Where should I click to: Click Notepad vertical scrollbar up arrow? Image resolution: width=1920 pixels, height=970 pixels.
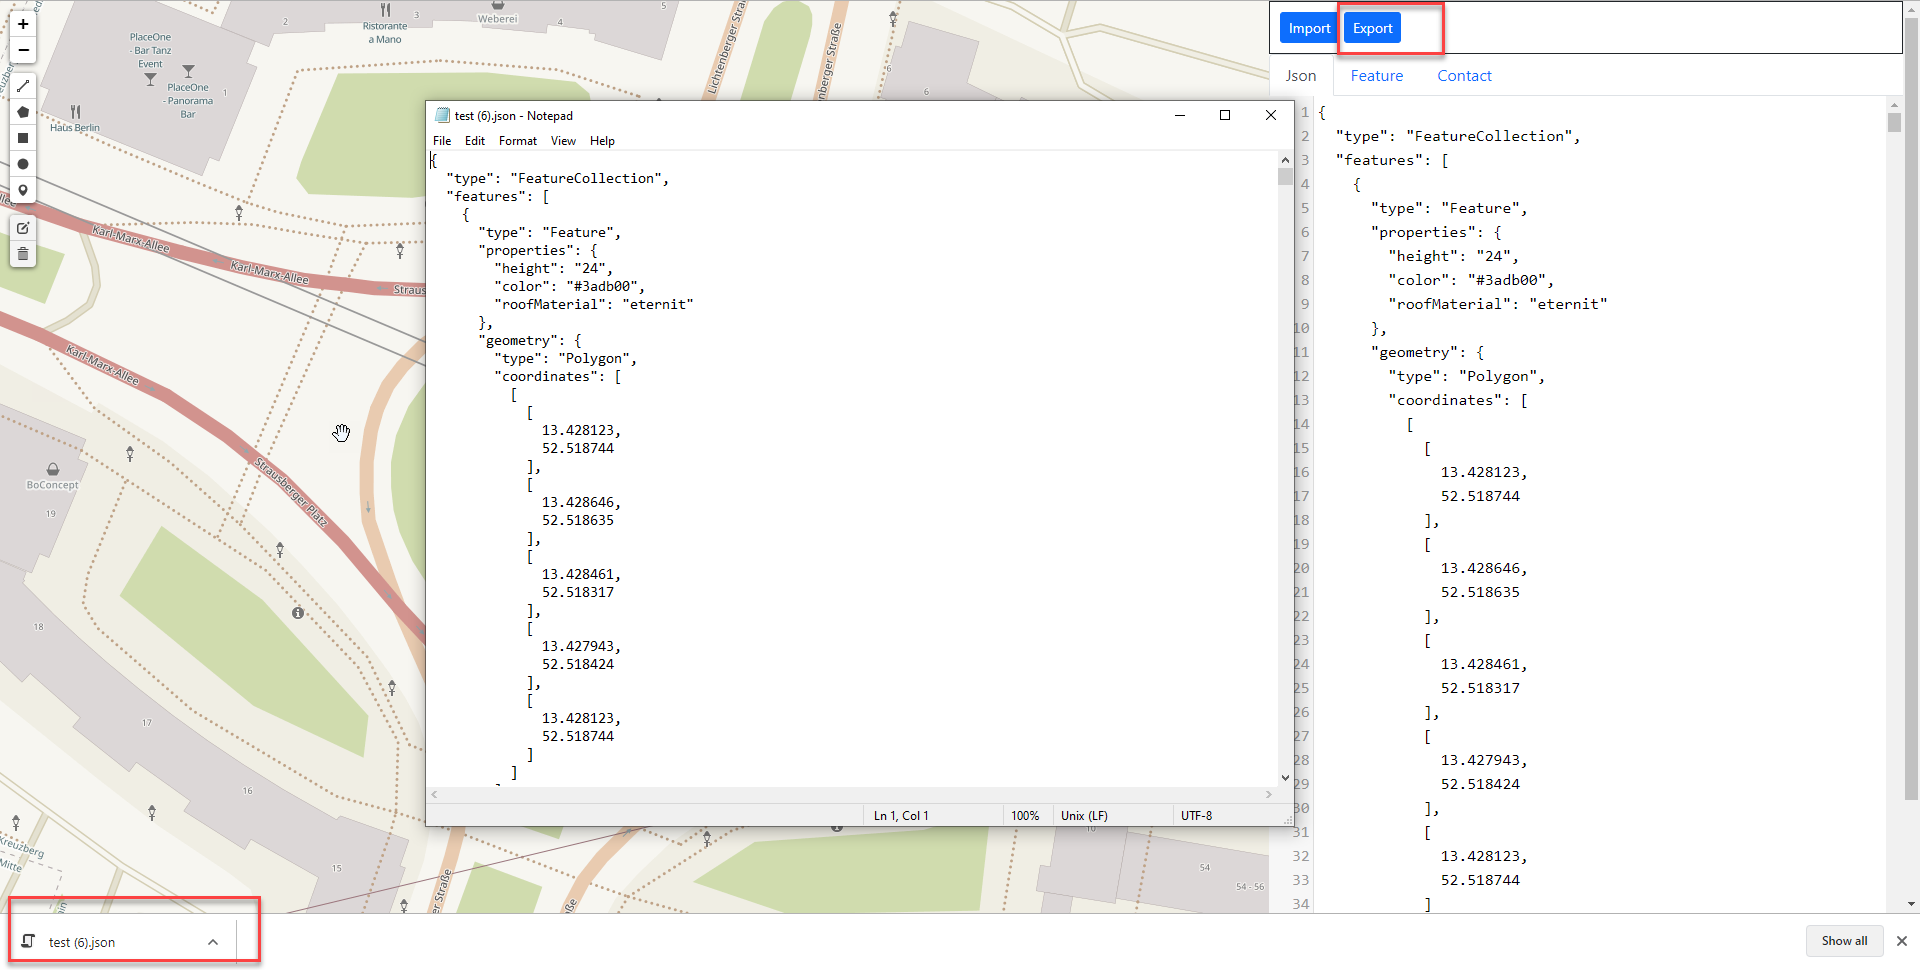[1285, 160]
